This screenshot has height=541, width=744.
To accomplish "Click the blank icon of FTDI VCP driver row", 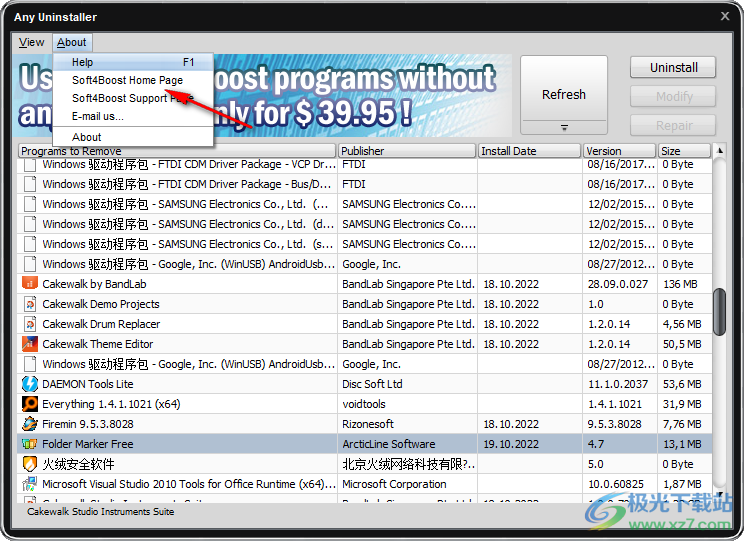I will 29,165.
